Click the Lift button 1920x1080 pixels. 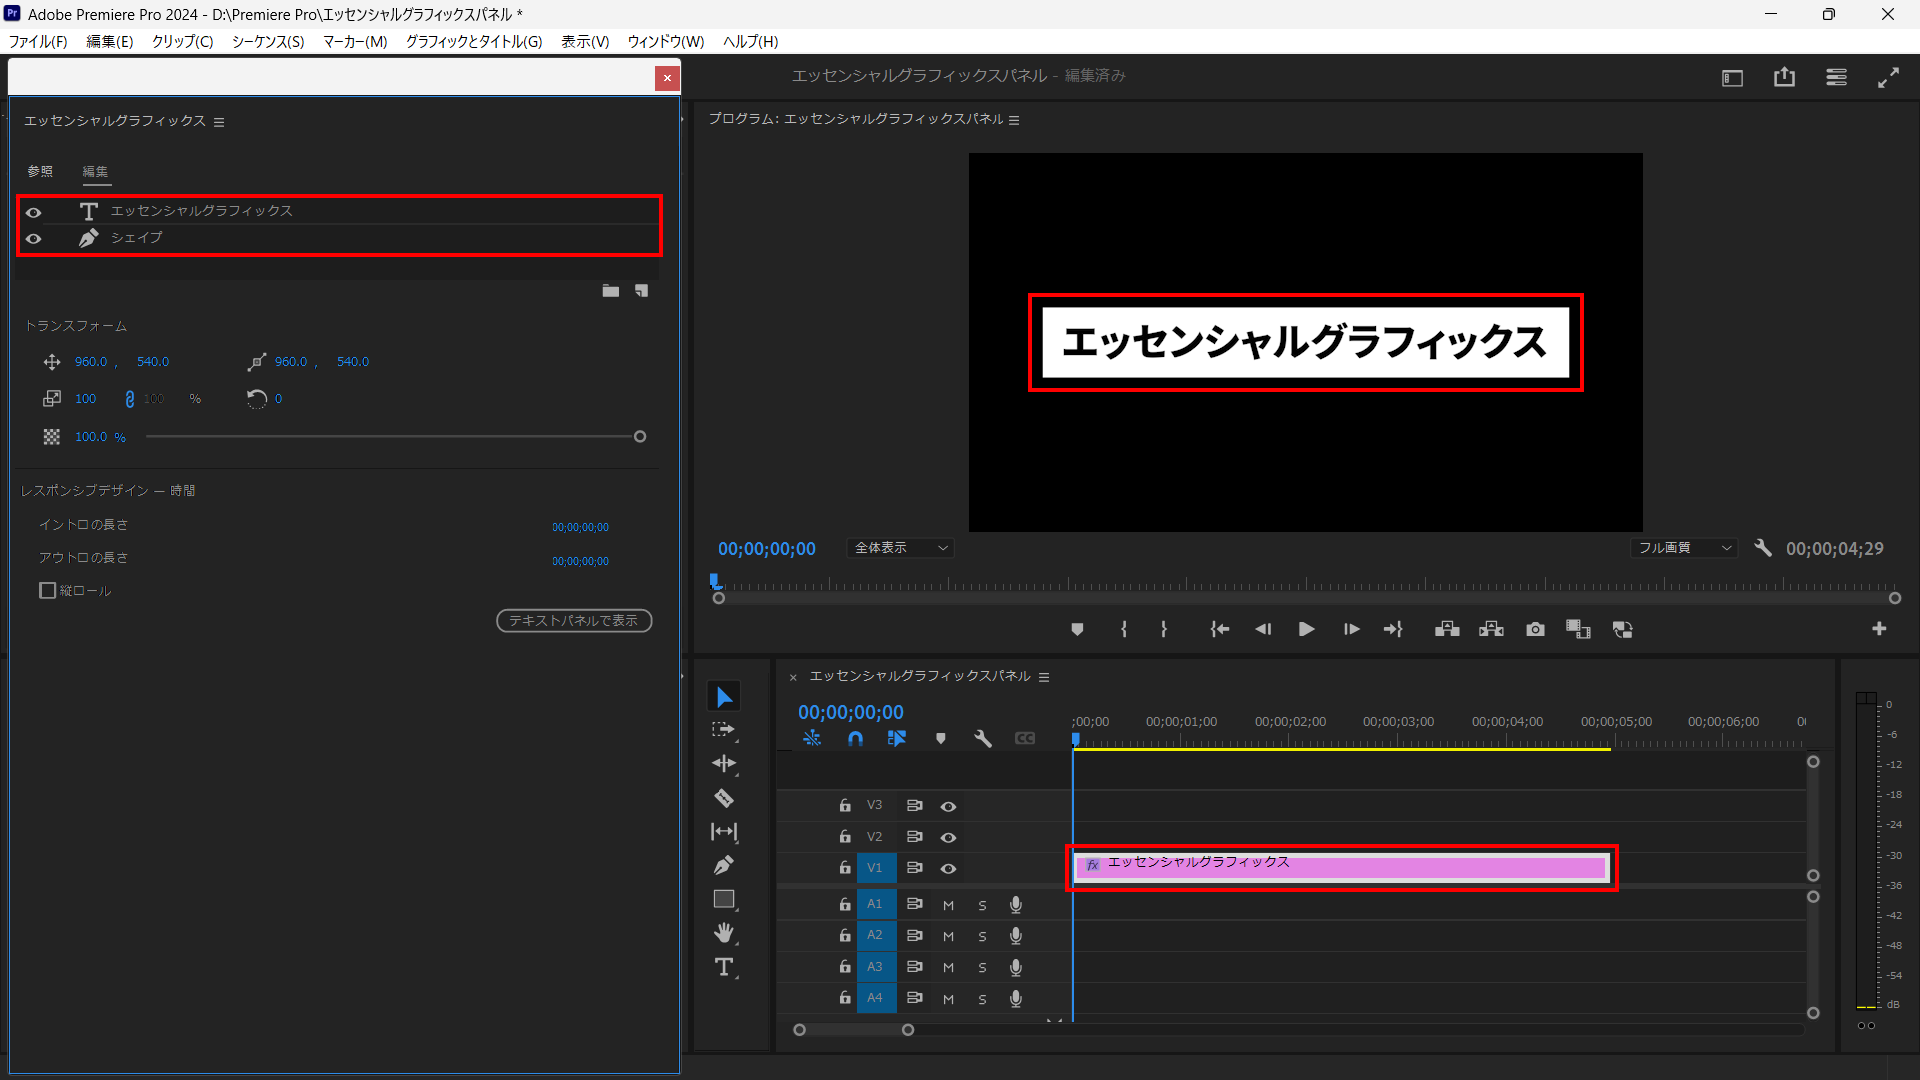pyautogui.click(x=1447, y=629)
